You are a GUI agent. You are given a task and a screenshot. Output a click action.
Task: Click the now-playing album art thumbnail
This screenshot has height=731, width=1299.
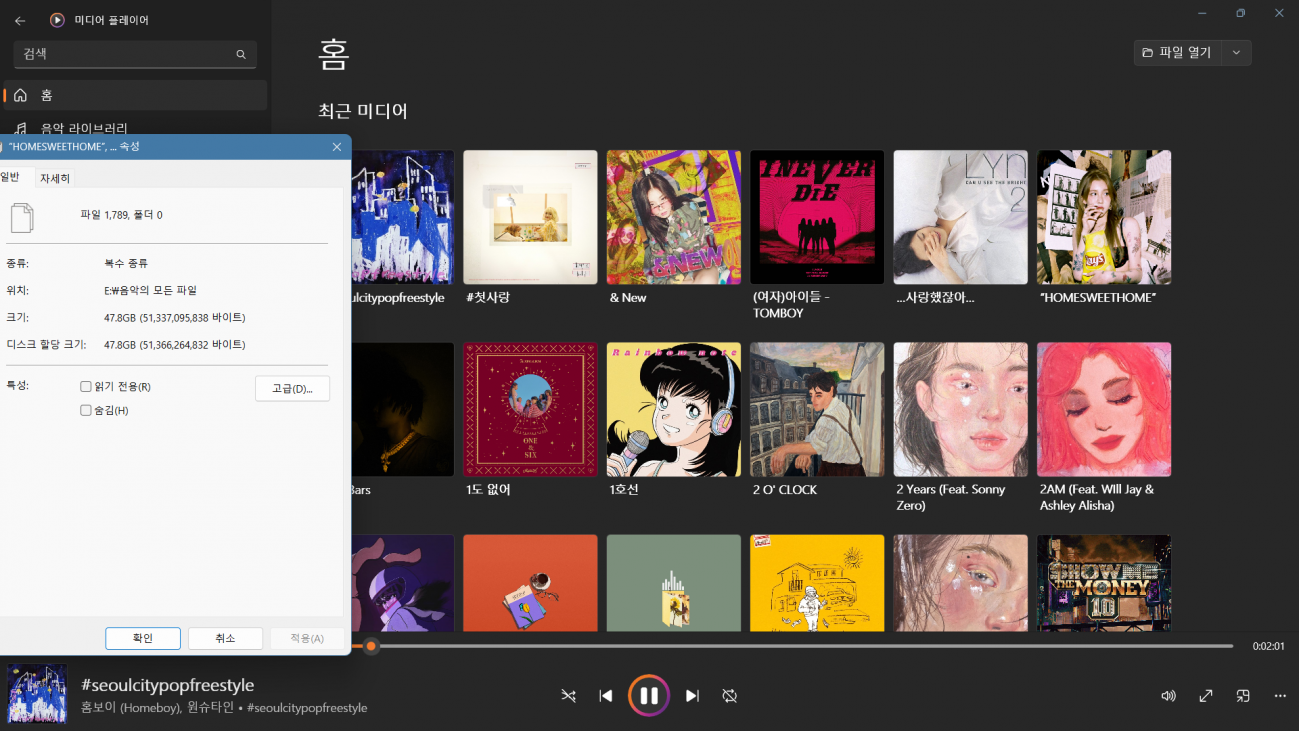point(37,694)
